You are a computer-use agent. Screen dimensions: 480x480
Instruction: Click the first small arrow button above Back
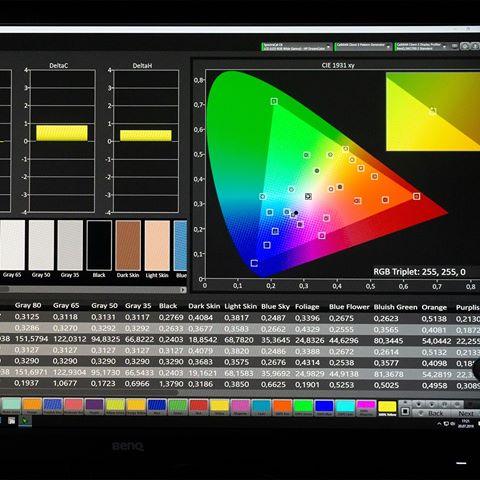(419, 404)
